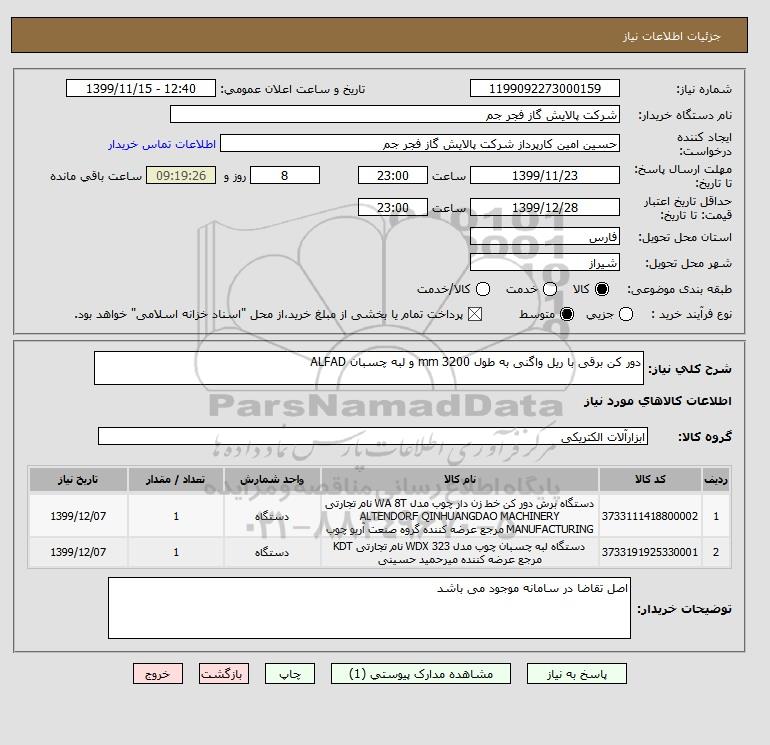Click the بازگشت back button
The image size is (770, 745).
(224, 674)
